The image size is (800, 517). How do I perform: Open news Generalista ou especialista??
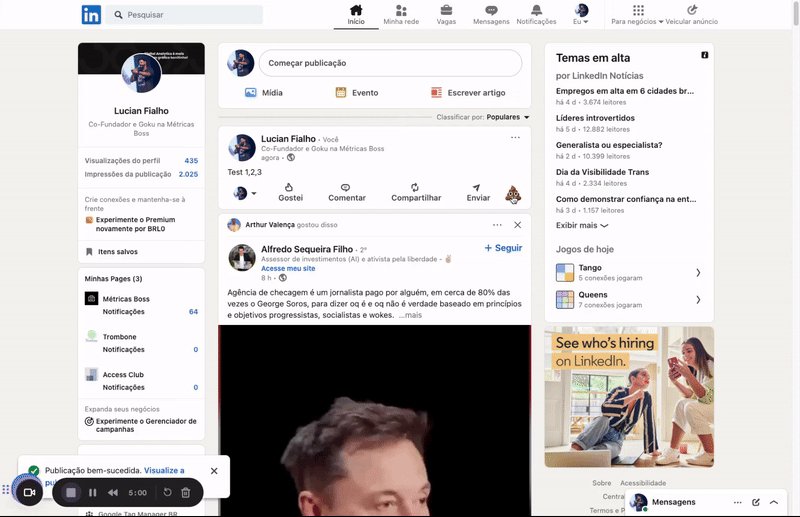coord(609,145)
